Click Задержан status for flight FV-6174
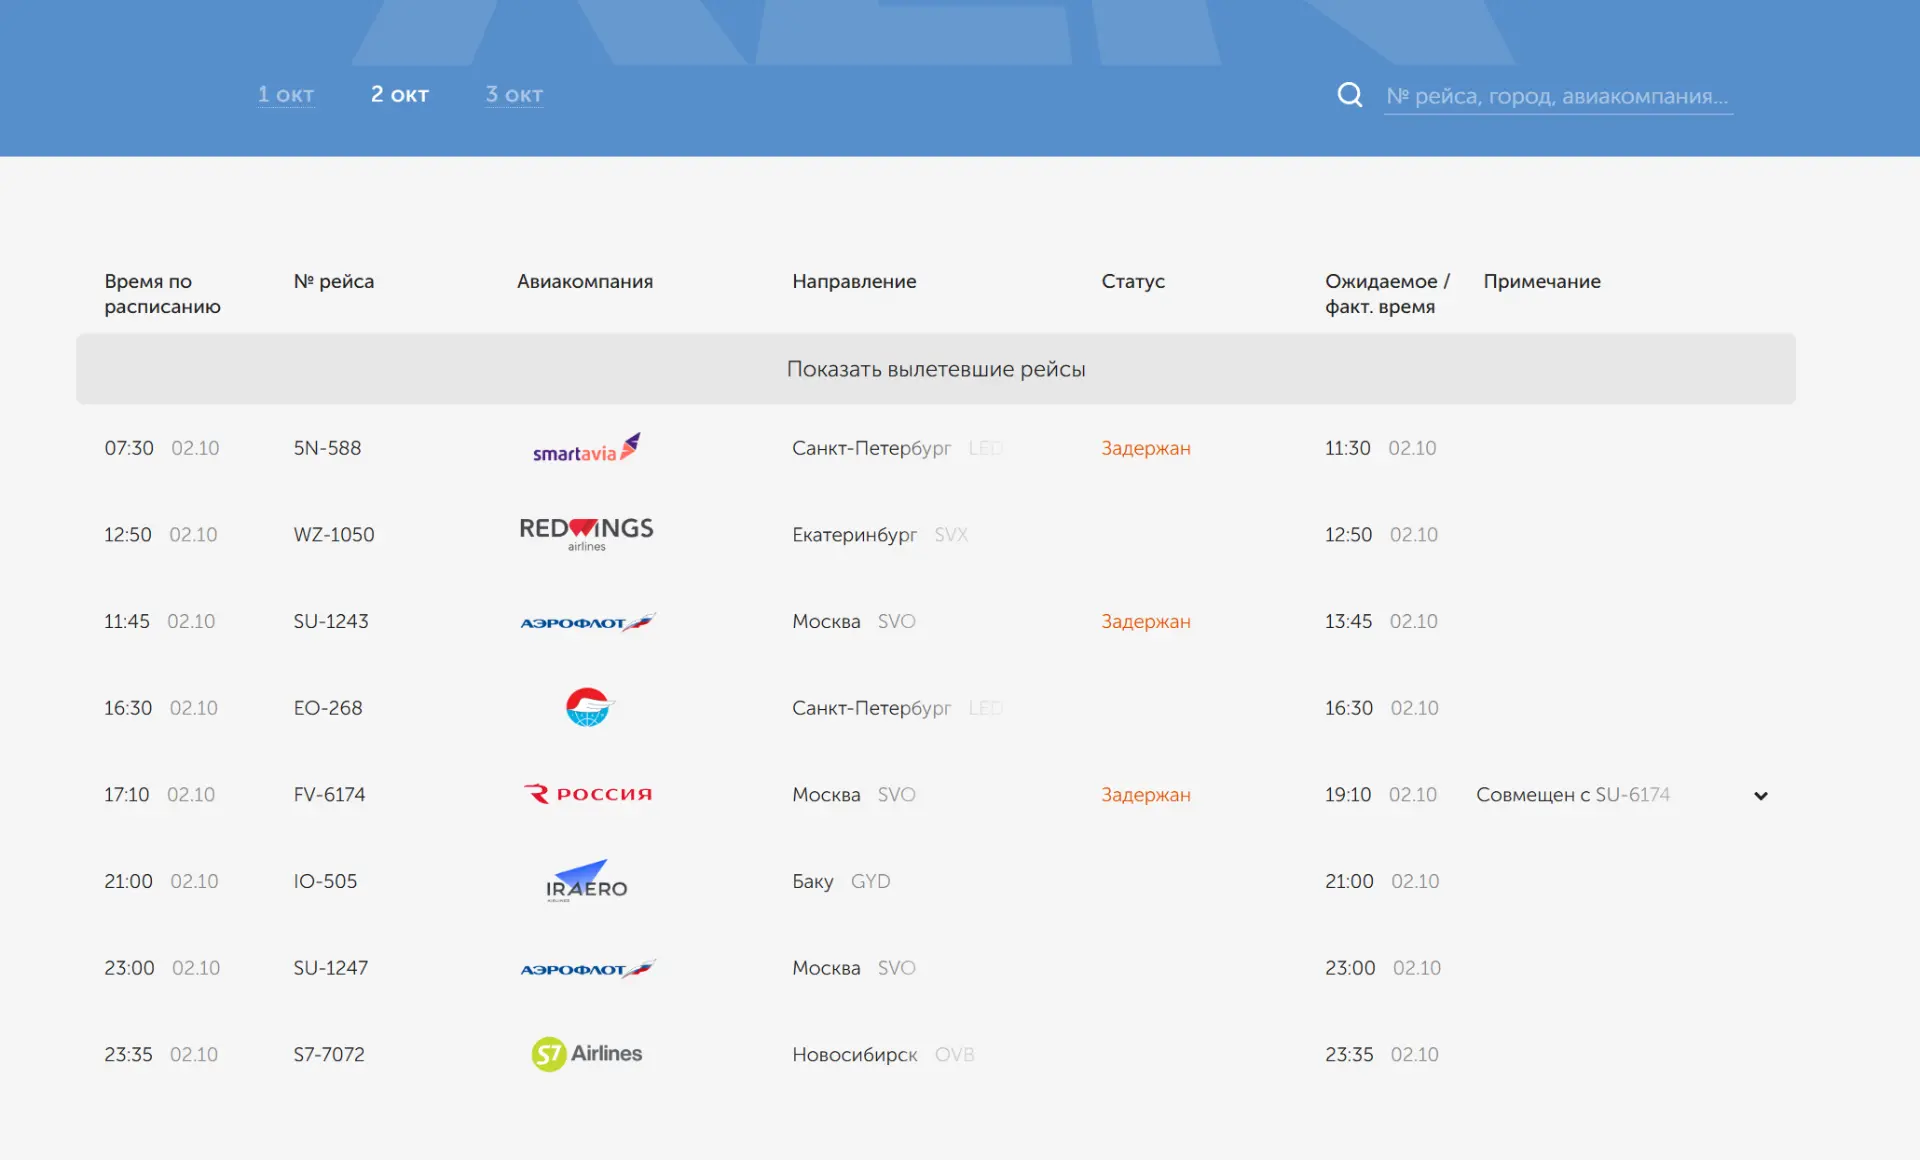The width and height of the screenshot is (1920, 1160). tap(1146, 795)
